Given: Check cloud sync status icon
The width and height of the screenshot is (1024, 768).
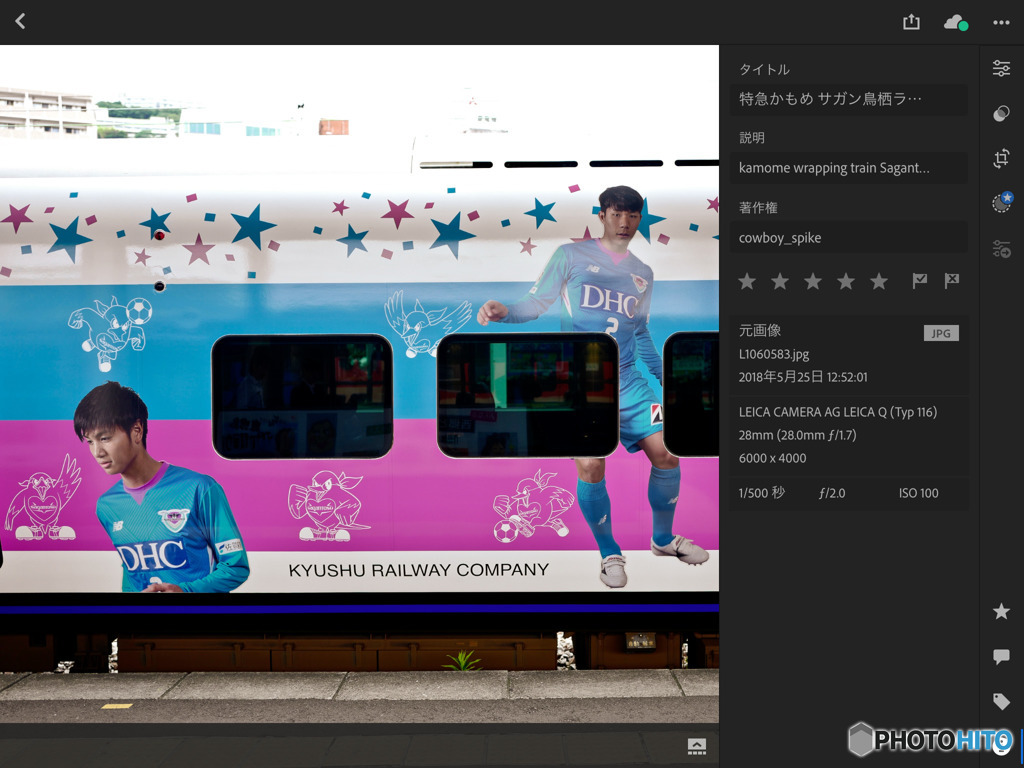Looking at the screenshot, I should 955,23.
